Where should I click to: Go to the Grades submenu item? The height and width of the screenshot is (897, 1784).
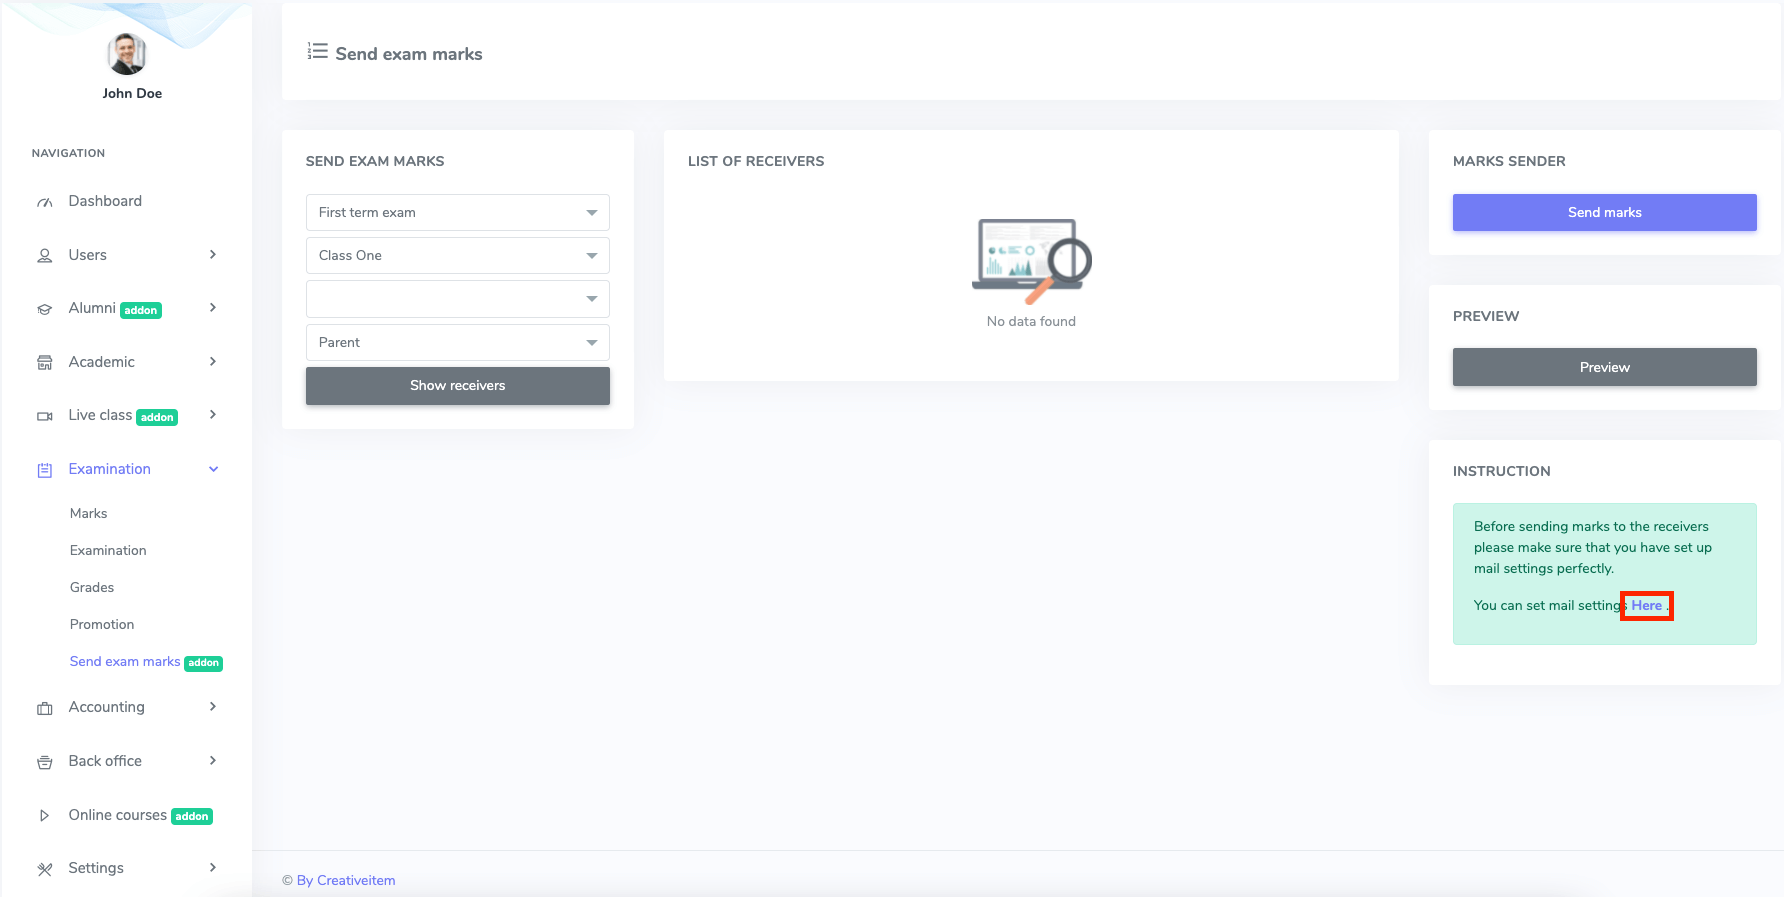click(x=92, y=587)
